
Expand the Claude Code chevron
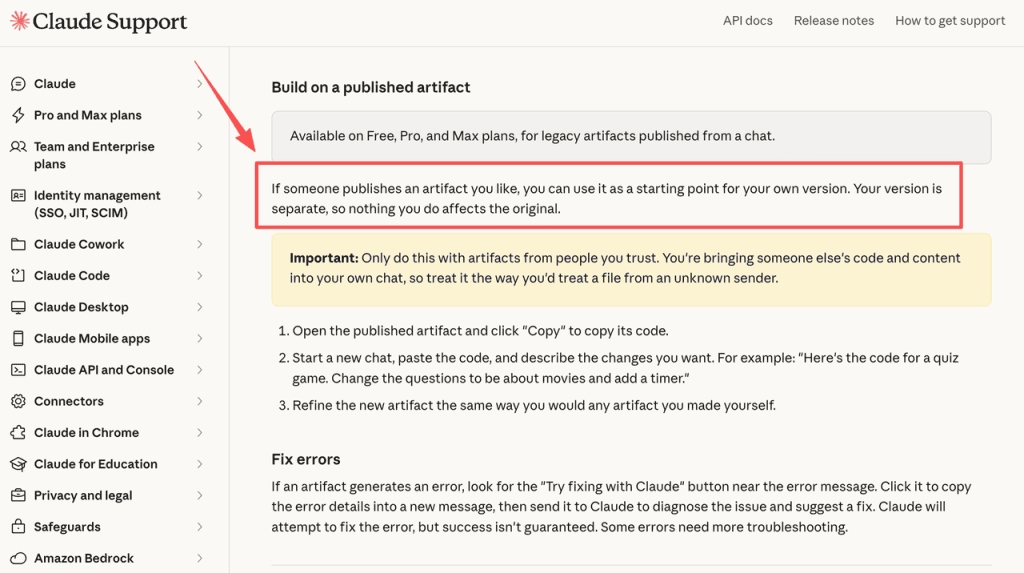coord(200,276)
